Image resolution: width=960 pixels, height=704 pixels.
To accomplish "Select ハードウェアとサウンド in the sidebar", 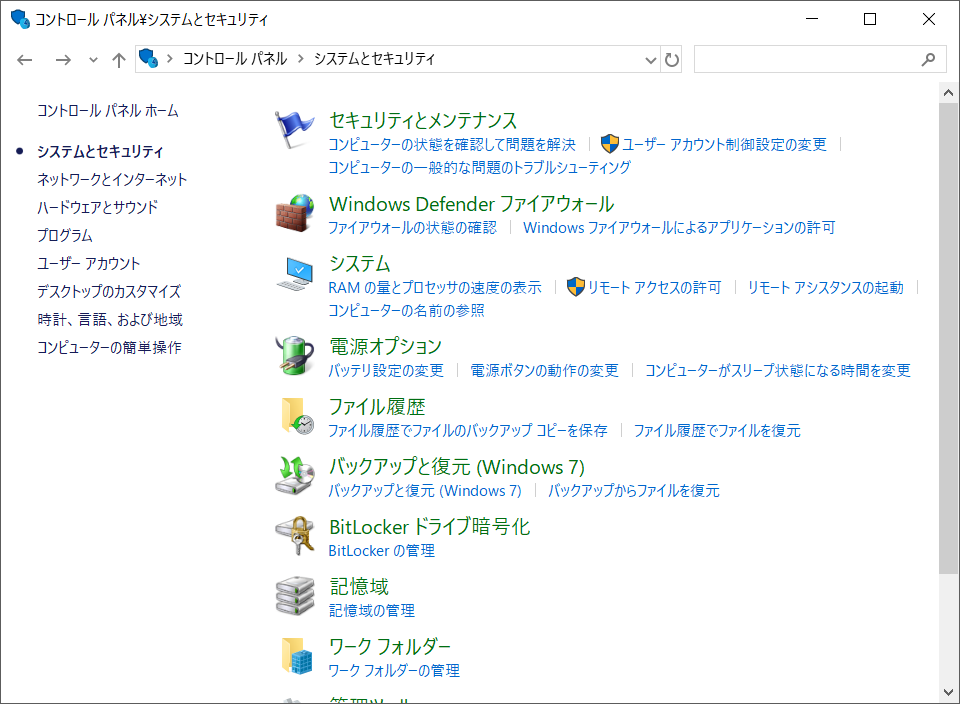I will pos(97,208).
